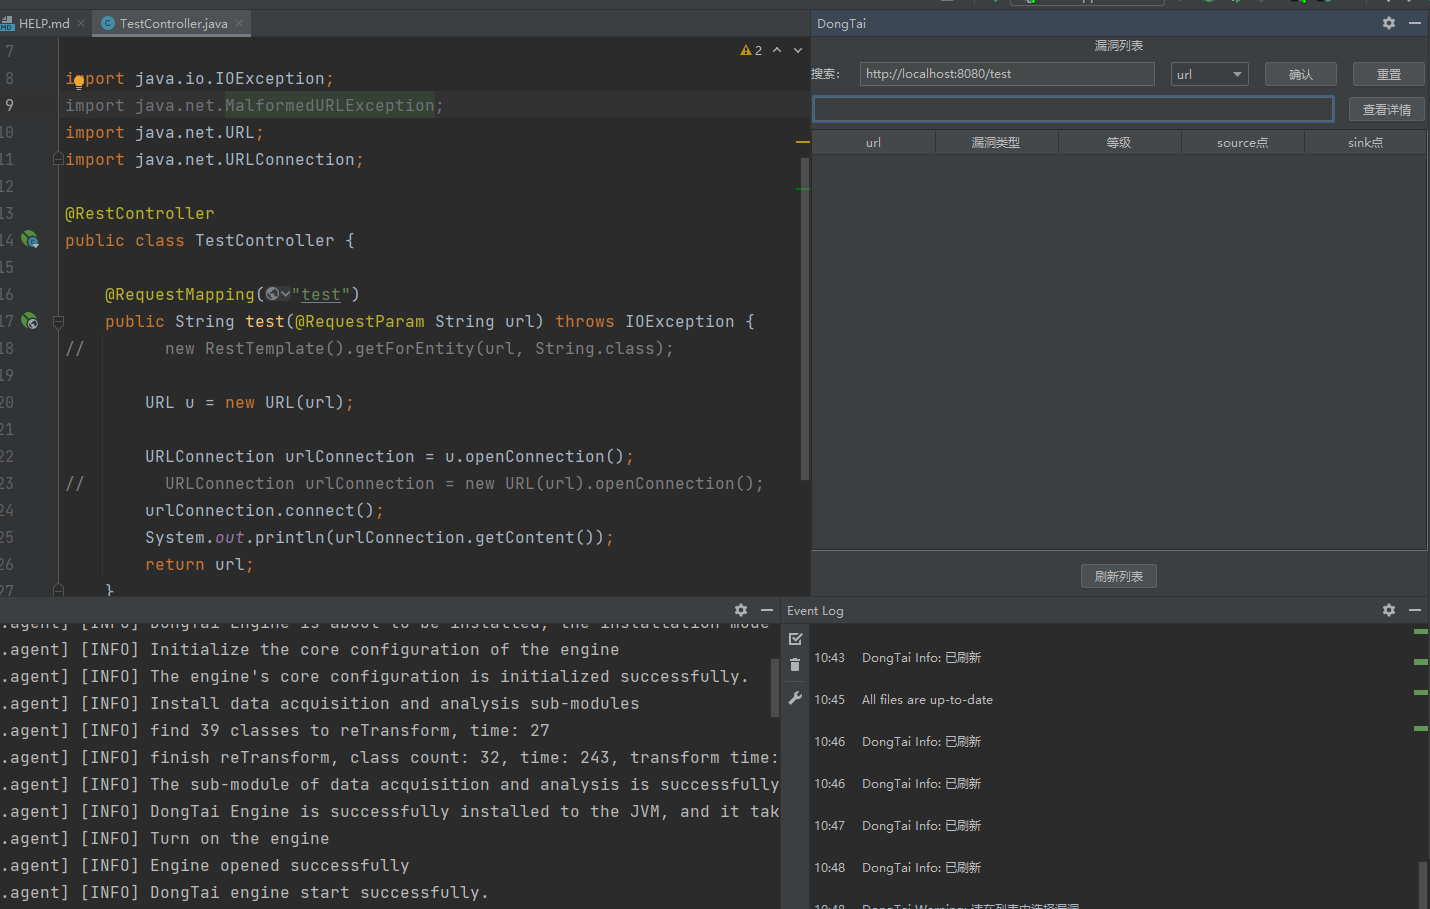Open DongTai panel settings gear

click(1388, 23)
